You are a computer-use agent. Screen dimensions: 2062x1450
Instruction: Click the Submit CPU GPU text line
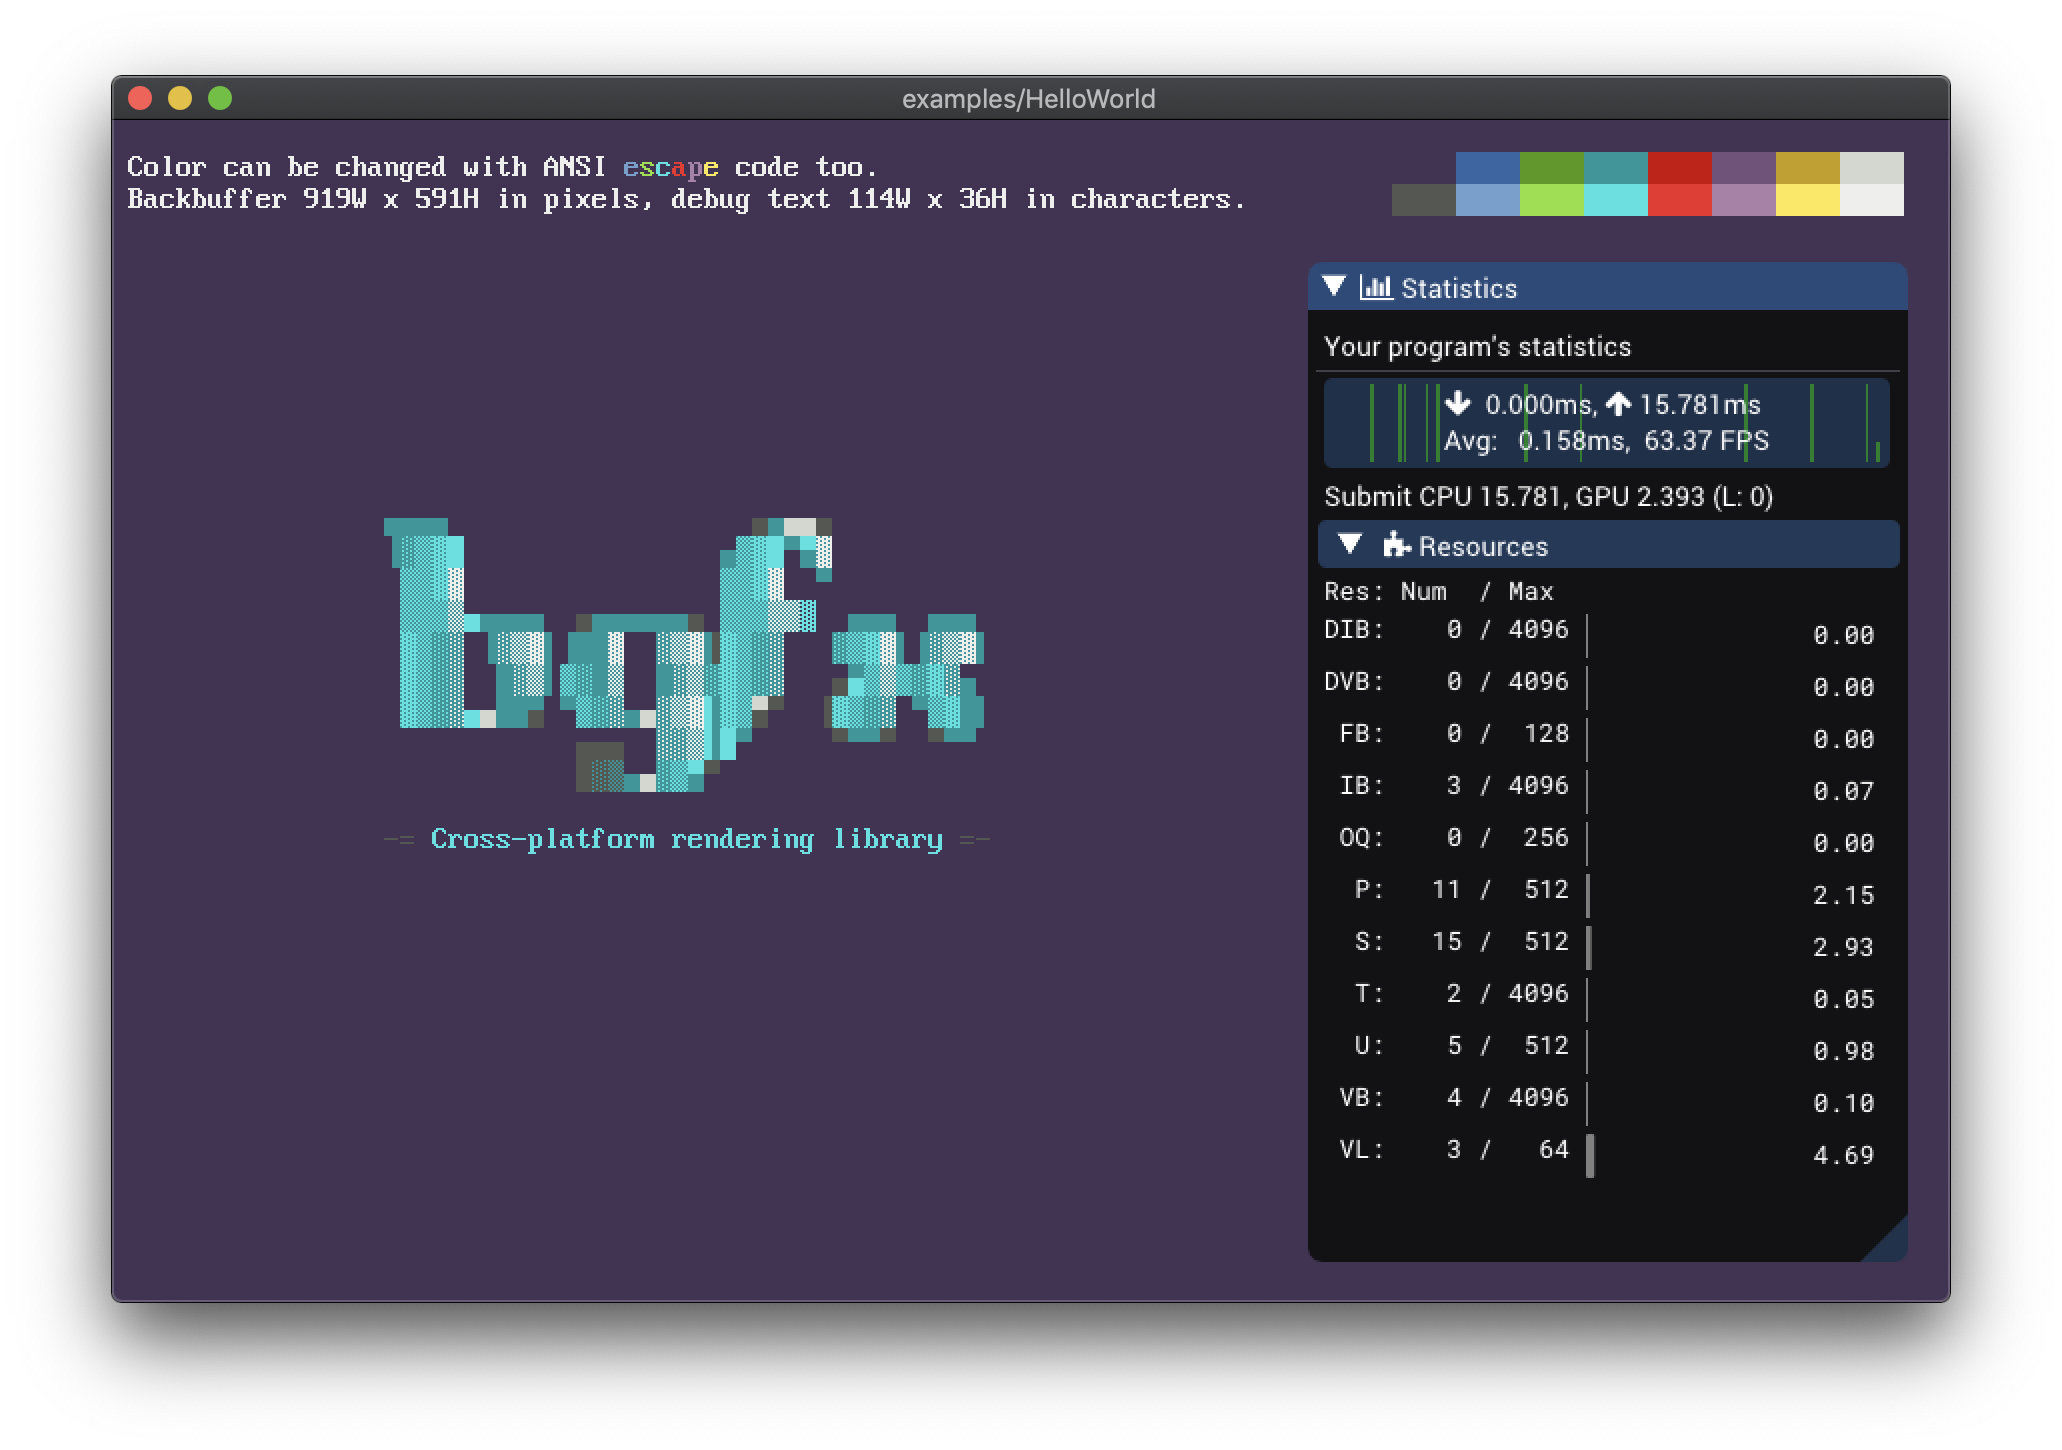coord(1548,497)
